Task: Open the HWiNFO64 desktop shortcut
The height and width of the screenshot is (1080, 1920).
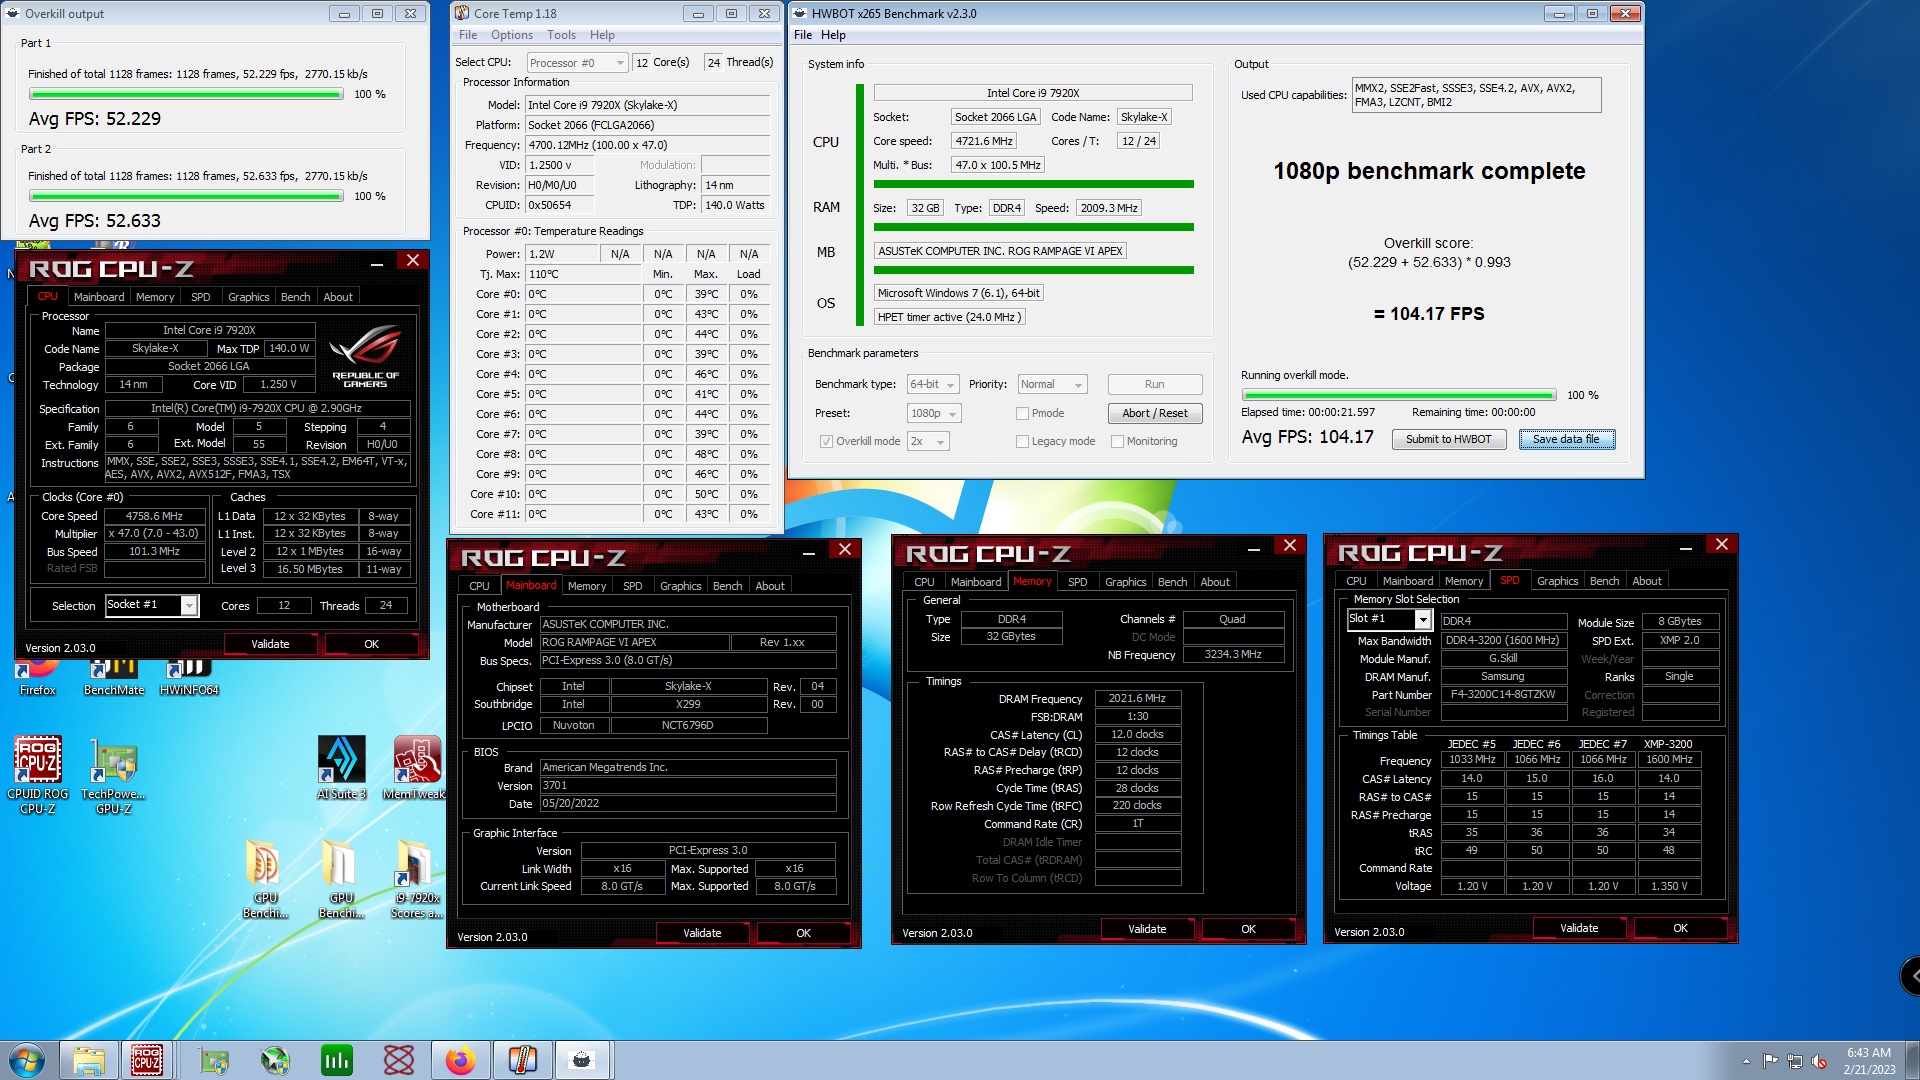Action: point(189,678)
